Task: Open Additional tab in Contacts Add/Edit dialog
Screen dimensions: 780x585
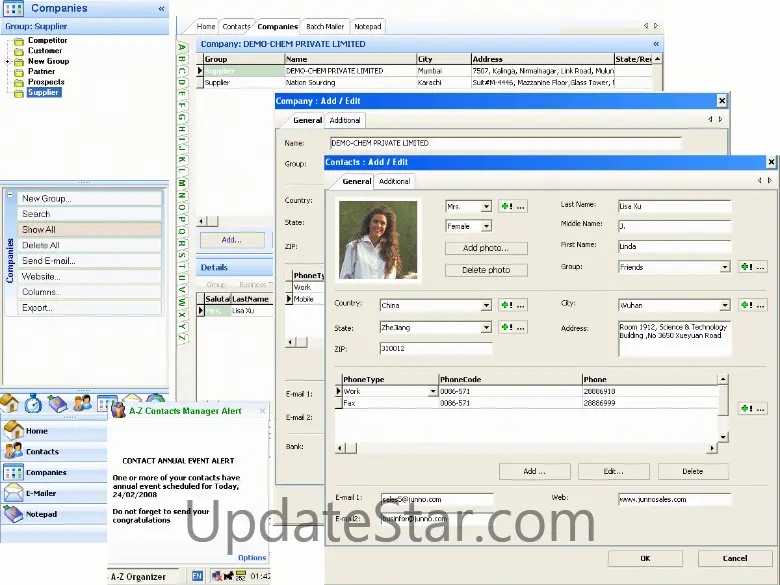Action: (394, 182)
